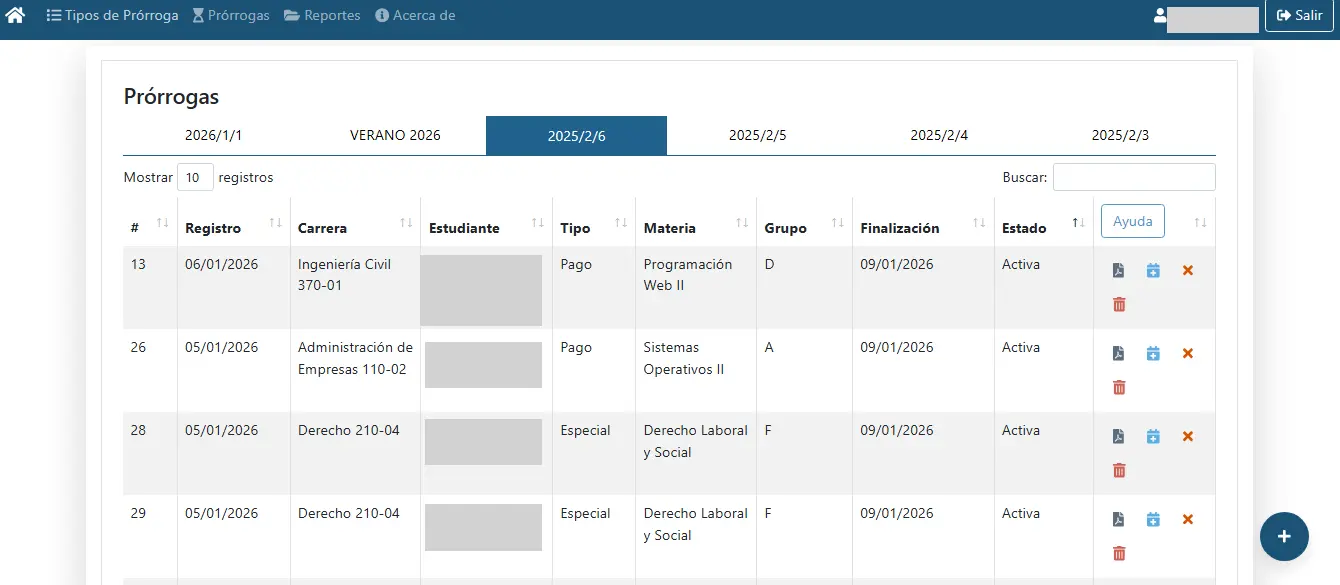Focus the Mostrar registros count field

pyautogui.click(x=195, y=177)
